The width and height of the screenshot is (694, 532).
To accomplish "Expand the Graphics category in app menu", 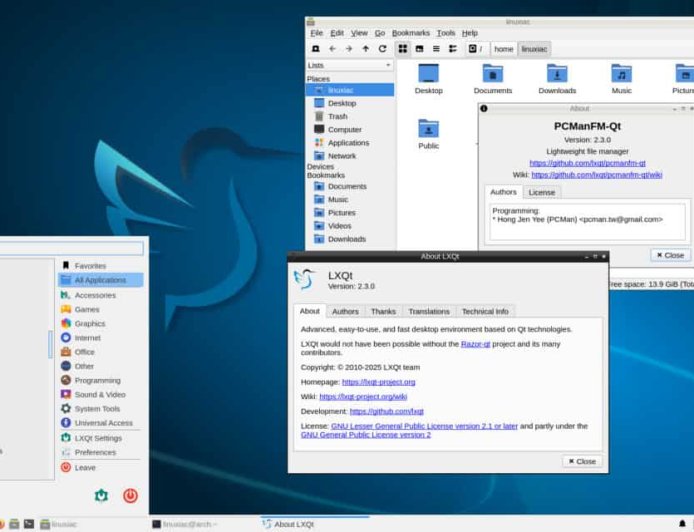I will 89,323.
